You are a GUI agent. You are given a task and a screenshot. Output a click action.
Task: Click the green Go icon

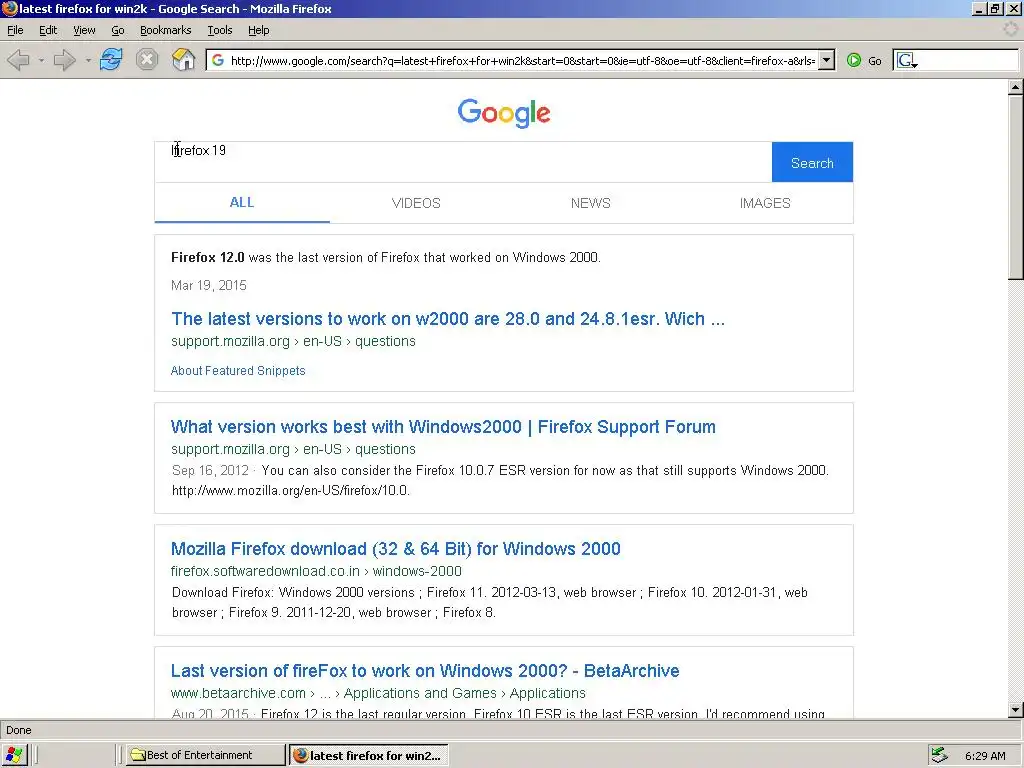pos(854,60)
